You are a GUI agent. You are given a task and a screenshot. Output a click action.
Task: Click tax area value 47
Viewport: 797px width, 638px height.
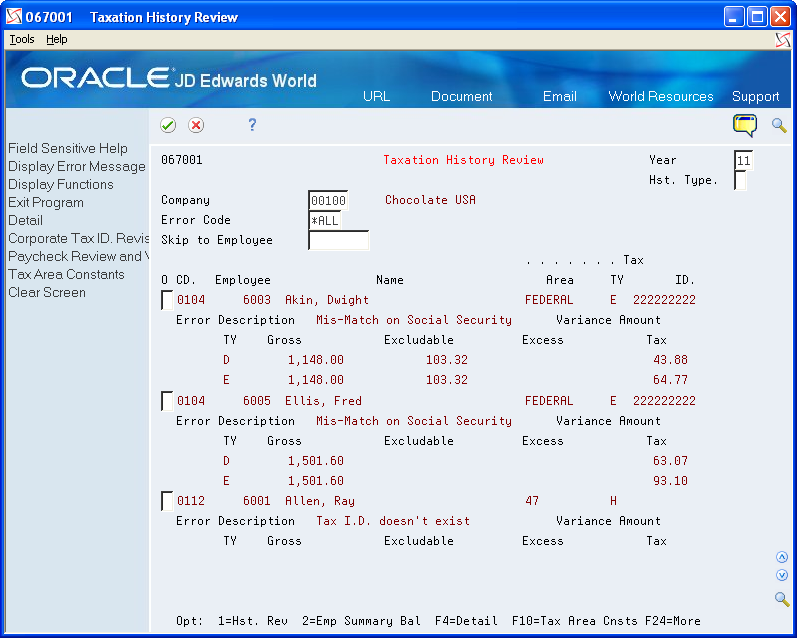[x=532, y=501]
